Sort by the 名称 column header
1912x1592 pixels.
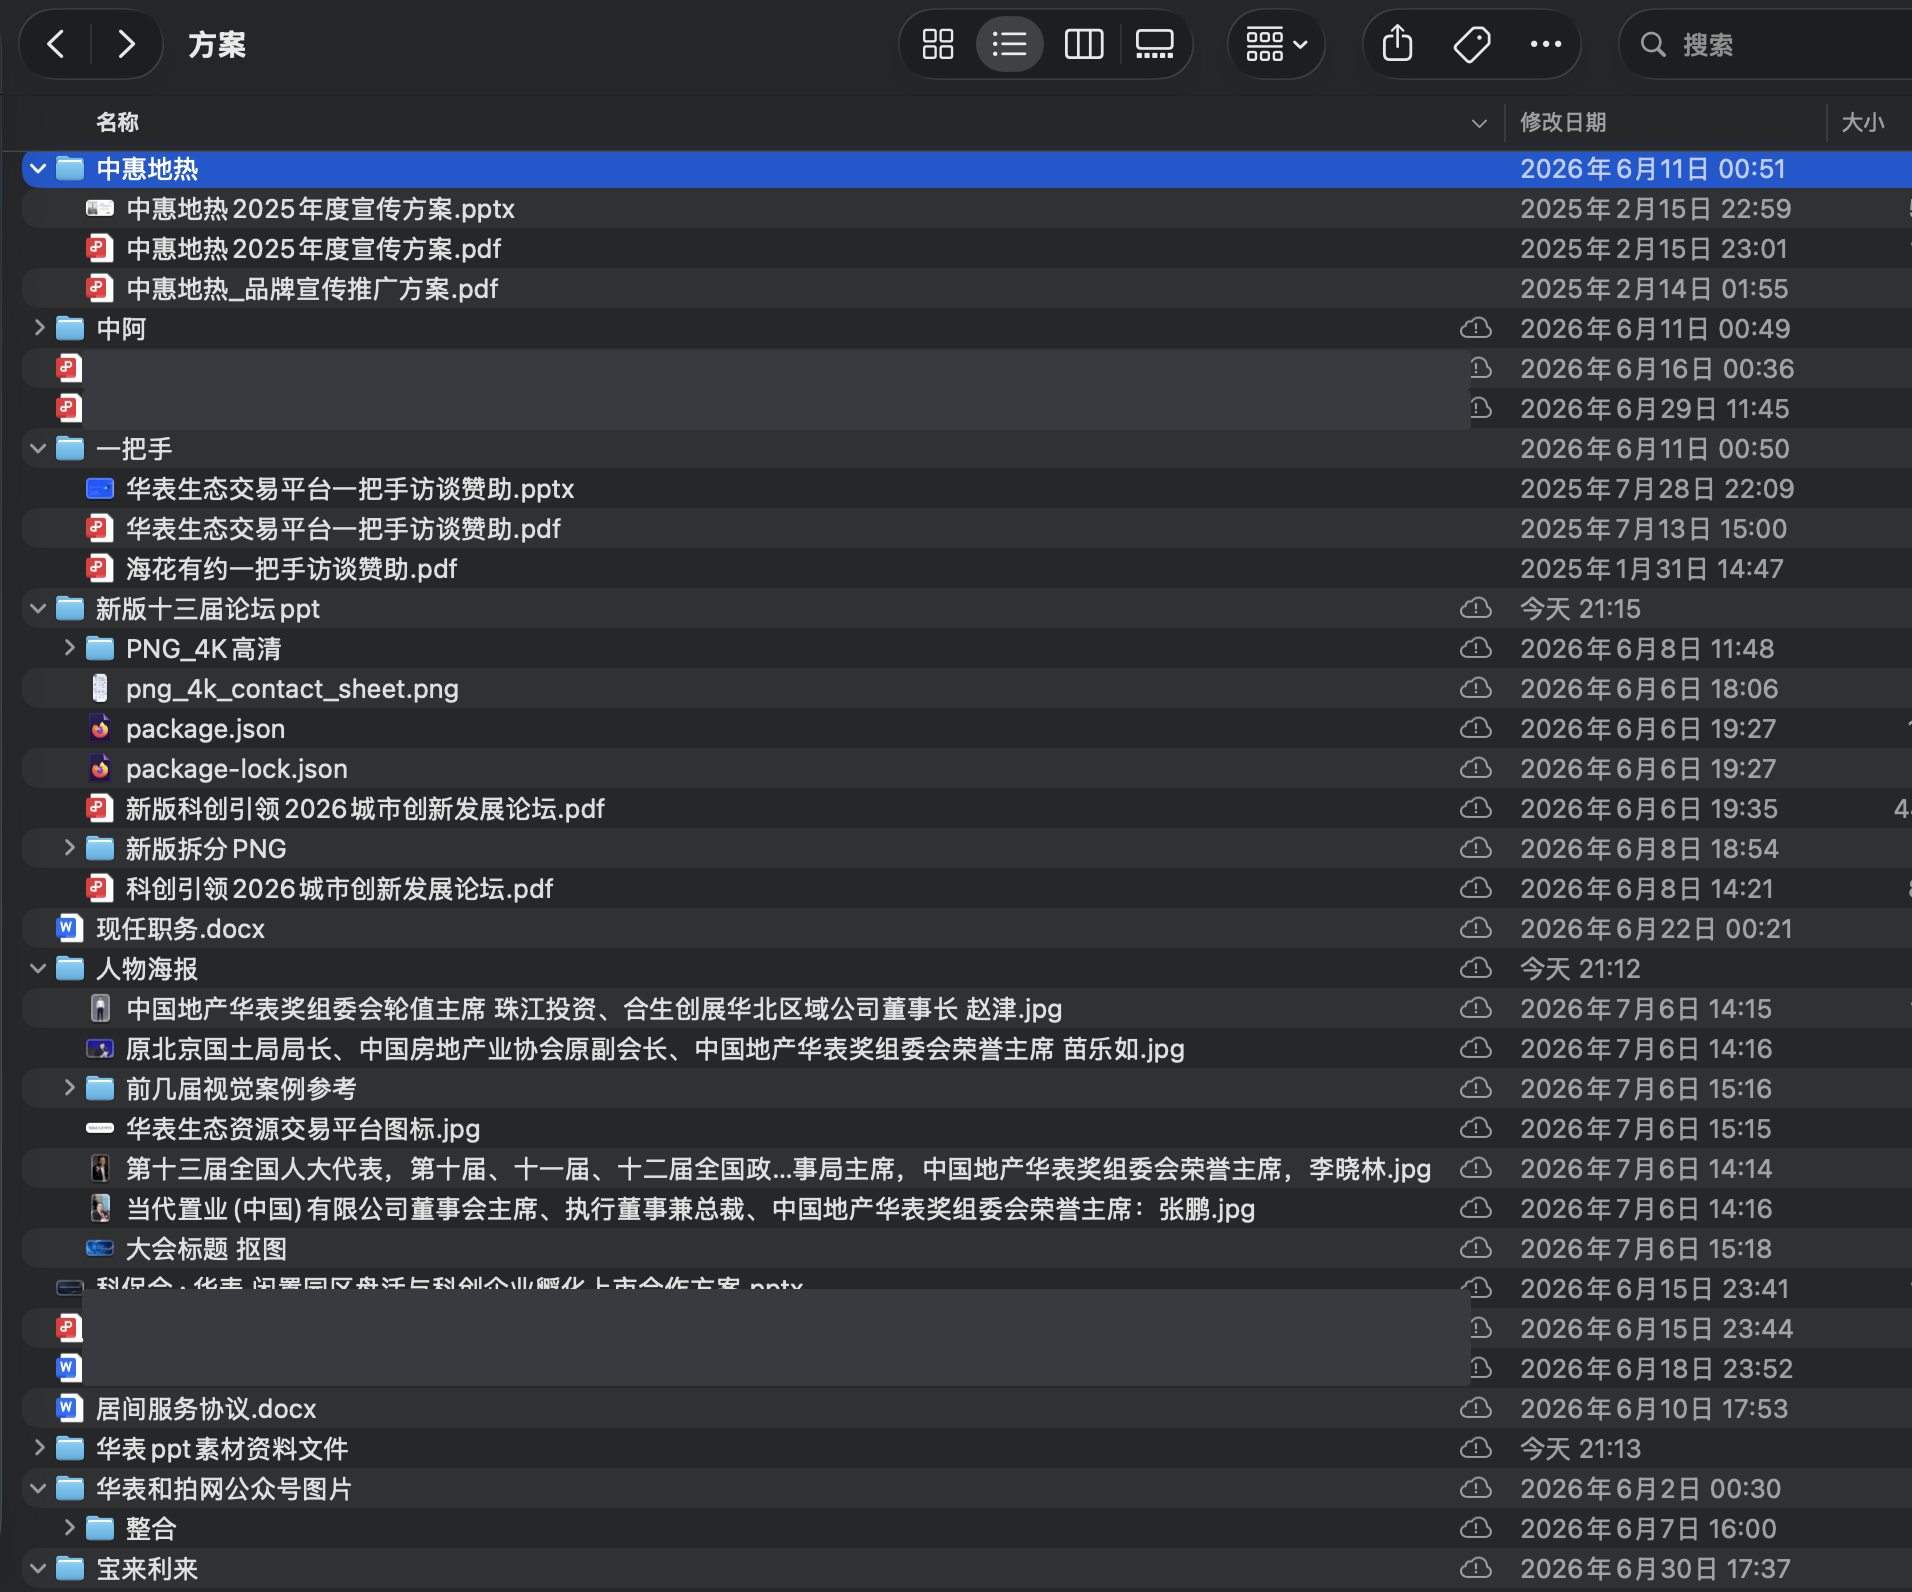point(117,122)
